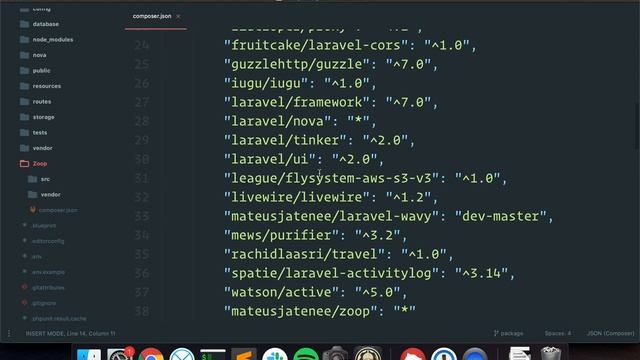Switch to the composer.json tab
The image size is (640, 360).
pos(152,16)
